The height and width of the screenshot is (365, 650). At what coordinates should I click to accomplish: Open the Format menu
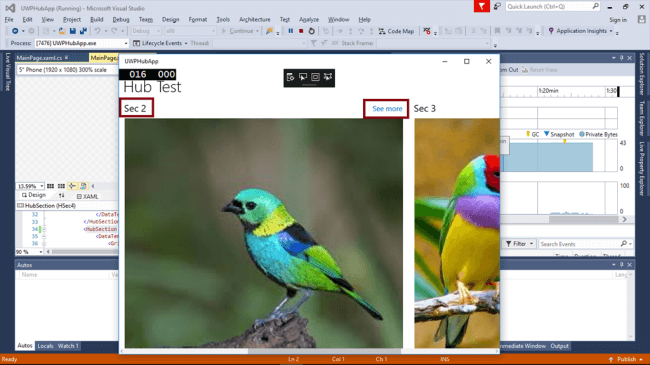coord(198,19)
